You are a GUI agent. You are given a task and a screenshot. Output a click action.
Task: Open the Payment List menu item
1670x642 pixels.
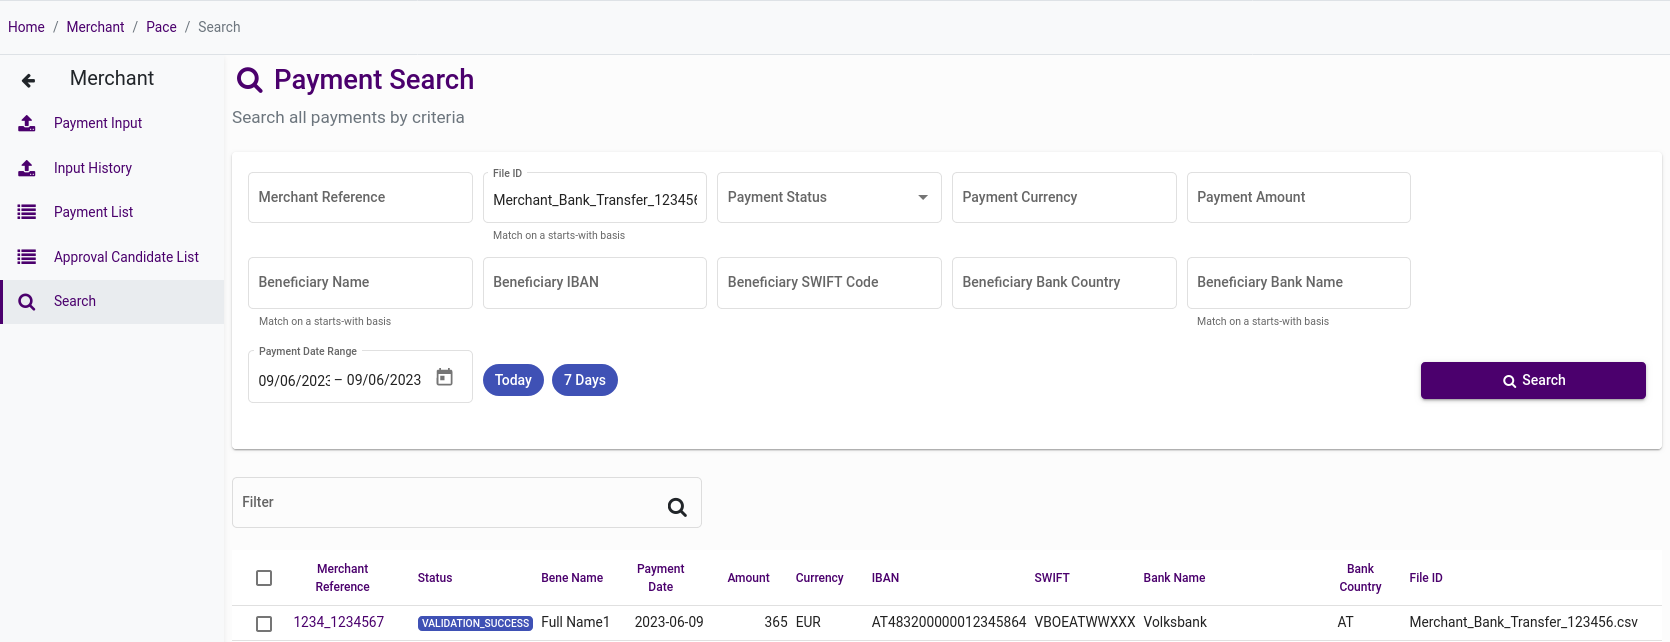tap(93, 212)
